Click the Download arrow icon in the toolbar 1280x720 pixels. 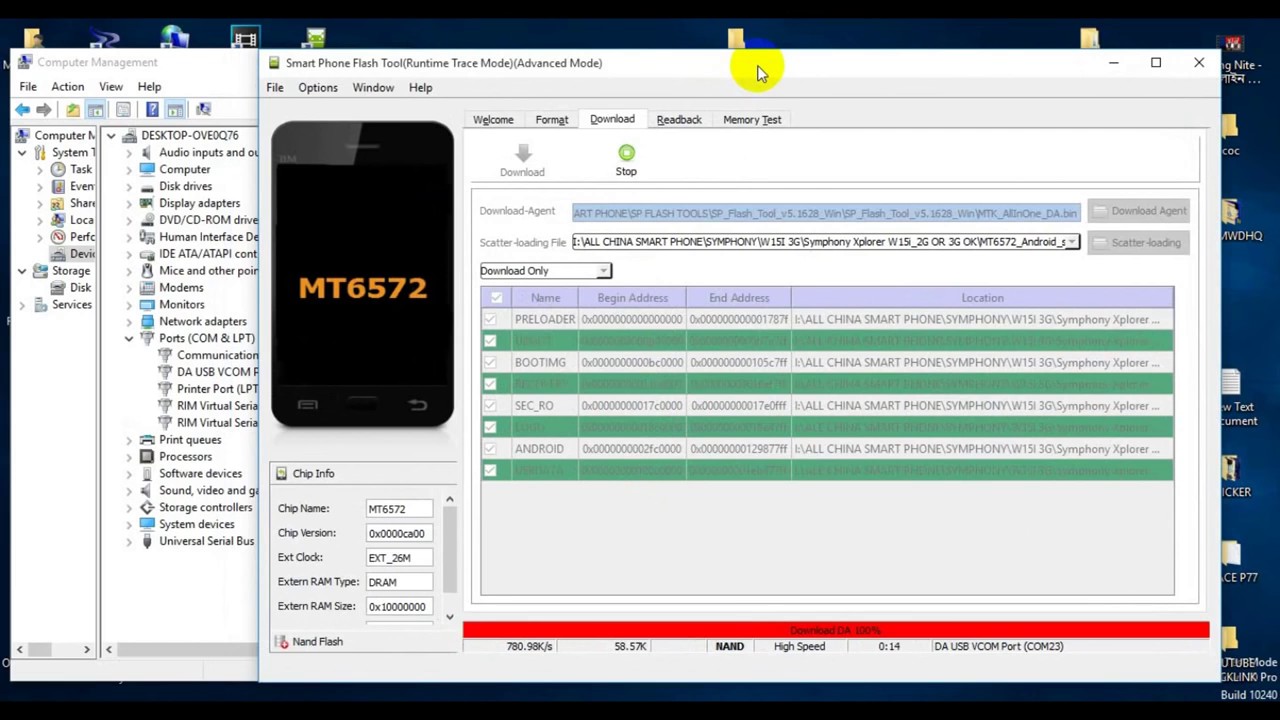523,153
